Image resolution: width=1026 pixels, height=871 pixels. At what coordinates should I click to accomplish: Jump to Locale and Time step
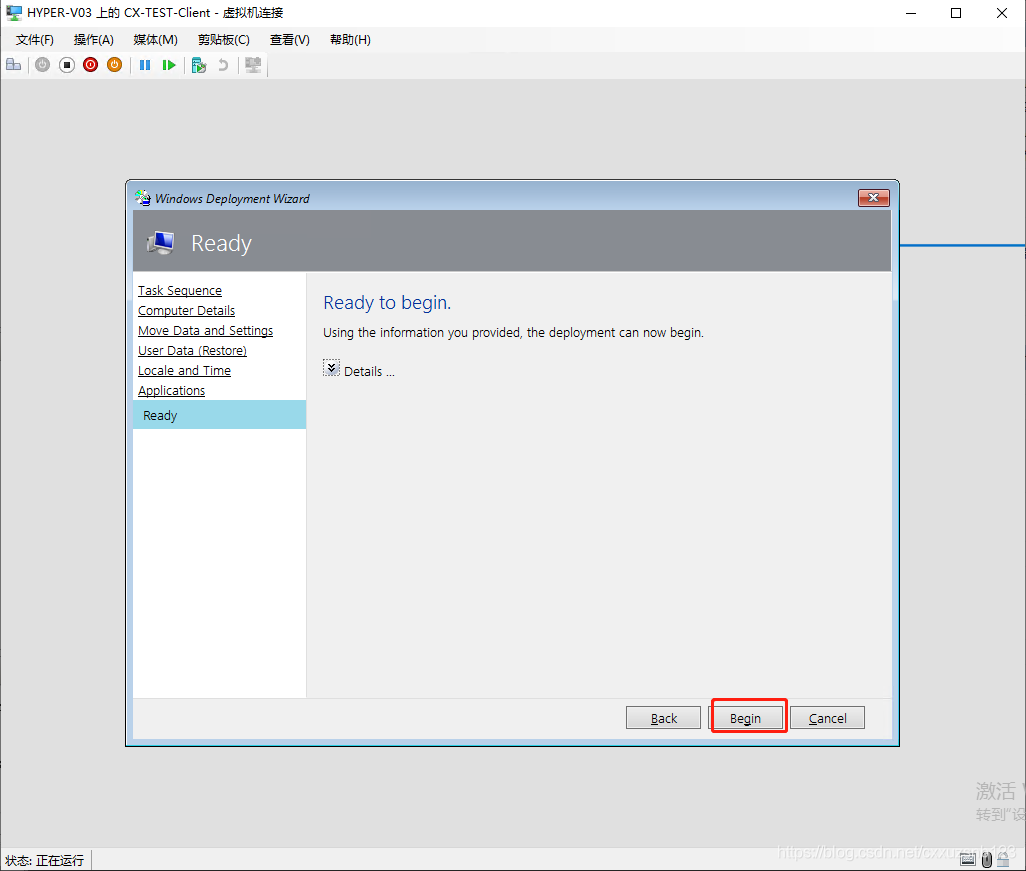185,370
